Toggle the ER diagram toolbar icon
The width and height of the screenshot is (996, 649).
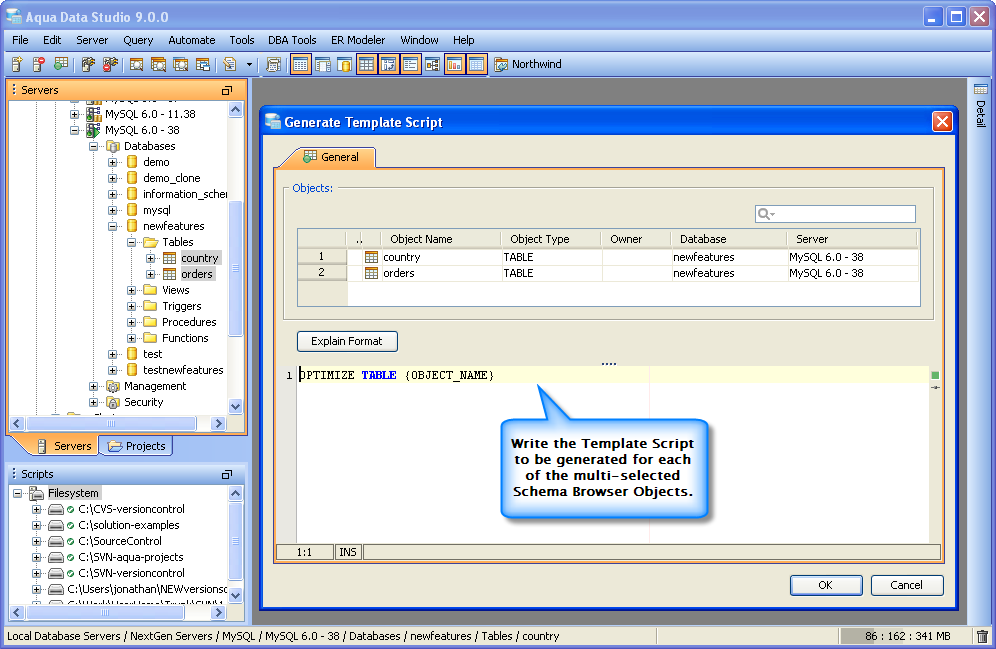tap(433, 64)
